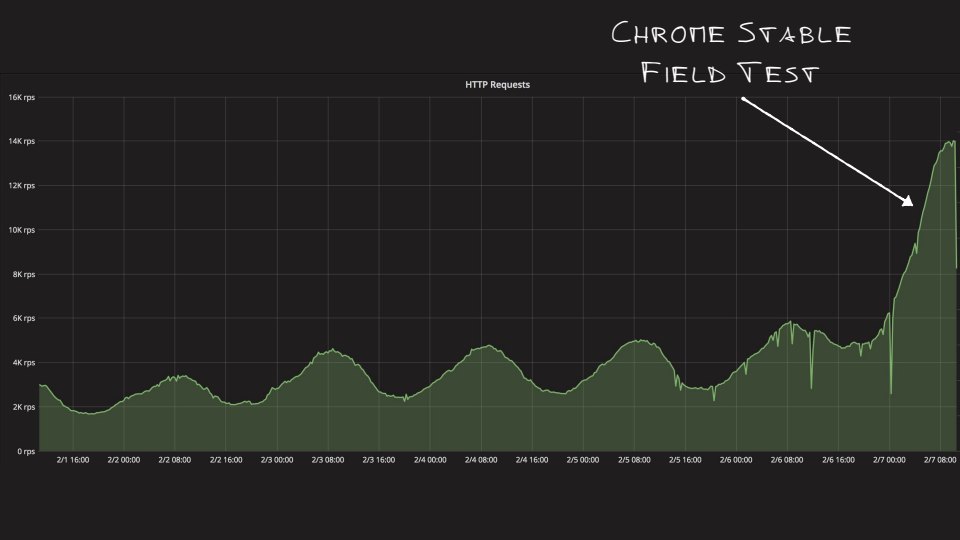Screen dimensions: 960x540
Task: Select the 6K rps y-axis label
Action: click(x=24, y=318)
